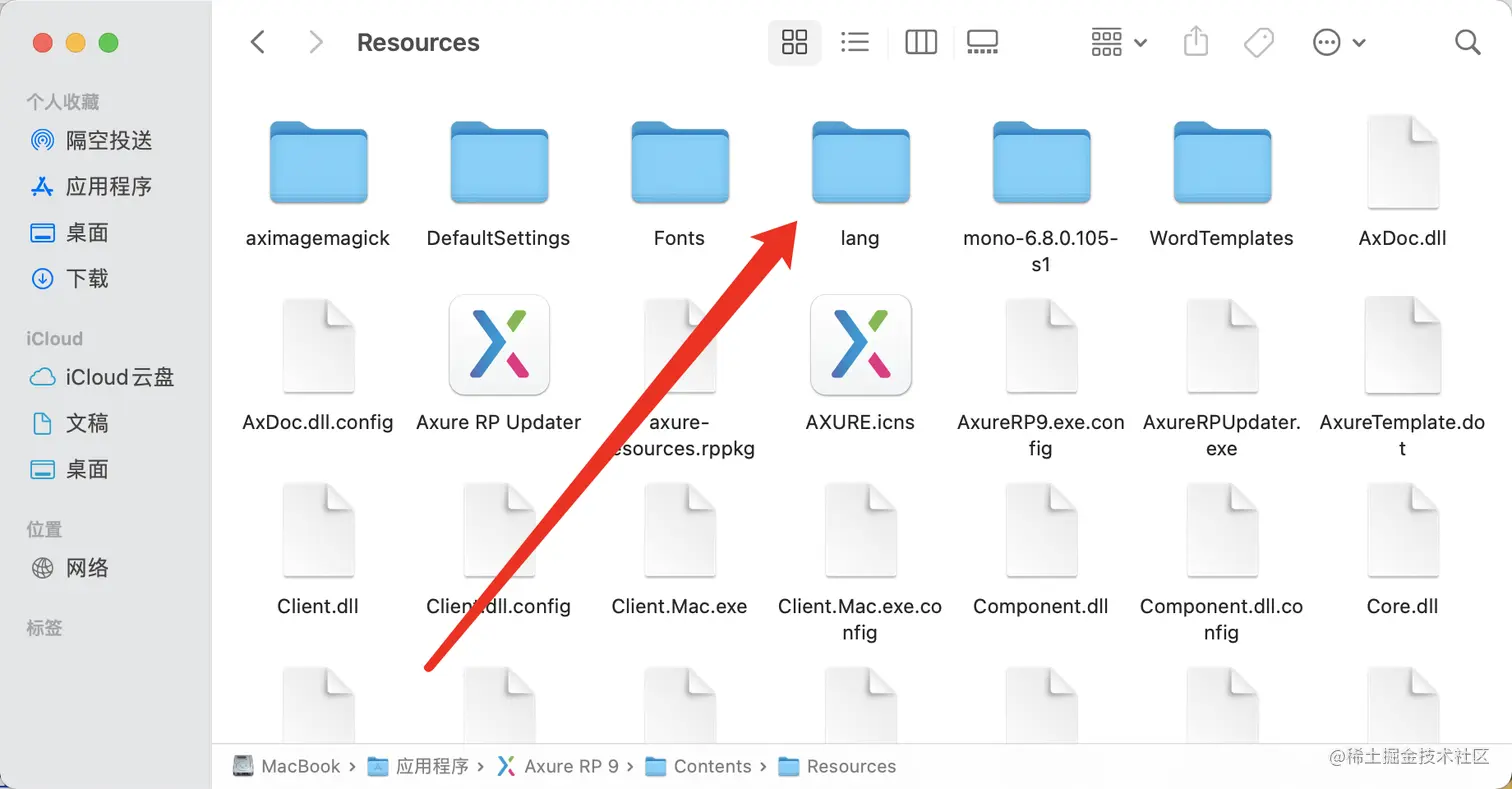Select the Client.dll file
Viewport: 1512px width, 789px height.
coord(318,530)
